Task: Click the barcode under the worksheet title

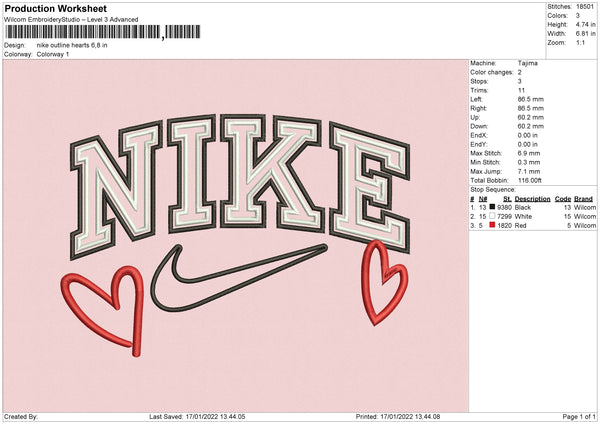Action: (103, 32)
